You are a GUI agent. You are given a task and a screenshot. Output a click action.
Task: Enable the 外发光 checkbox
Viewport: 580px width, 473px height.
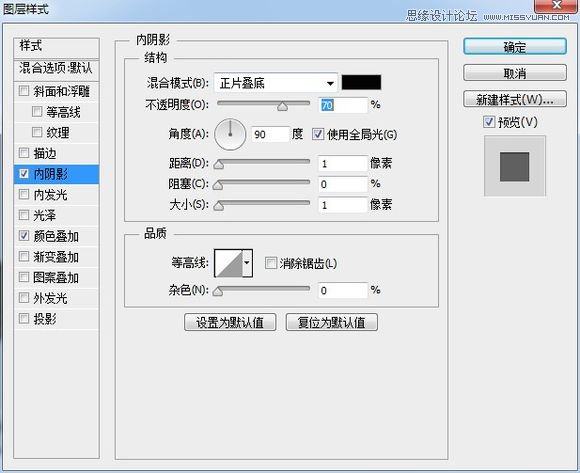[24, 298]
